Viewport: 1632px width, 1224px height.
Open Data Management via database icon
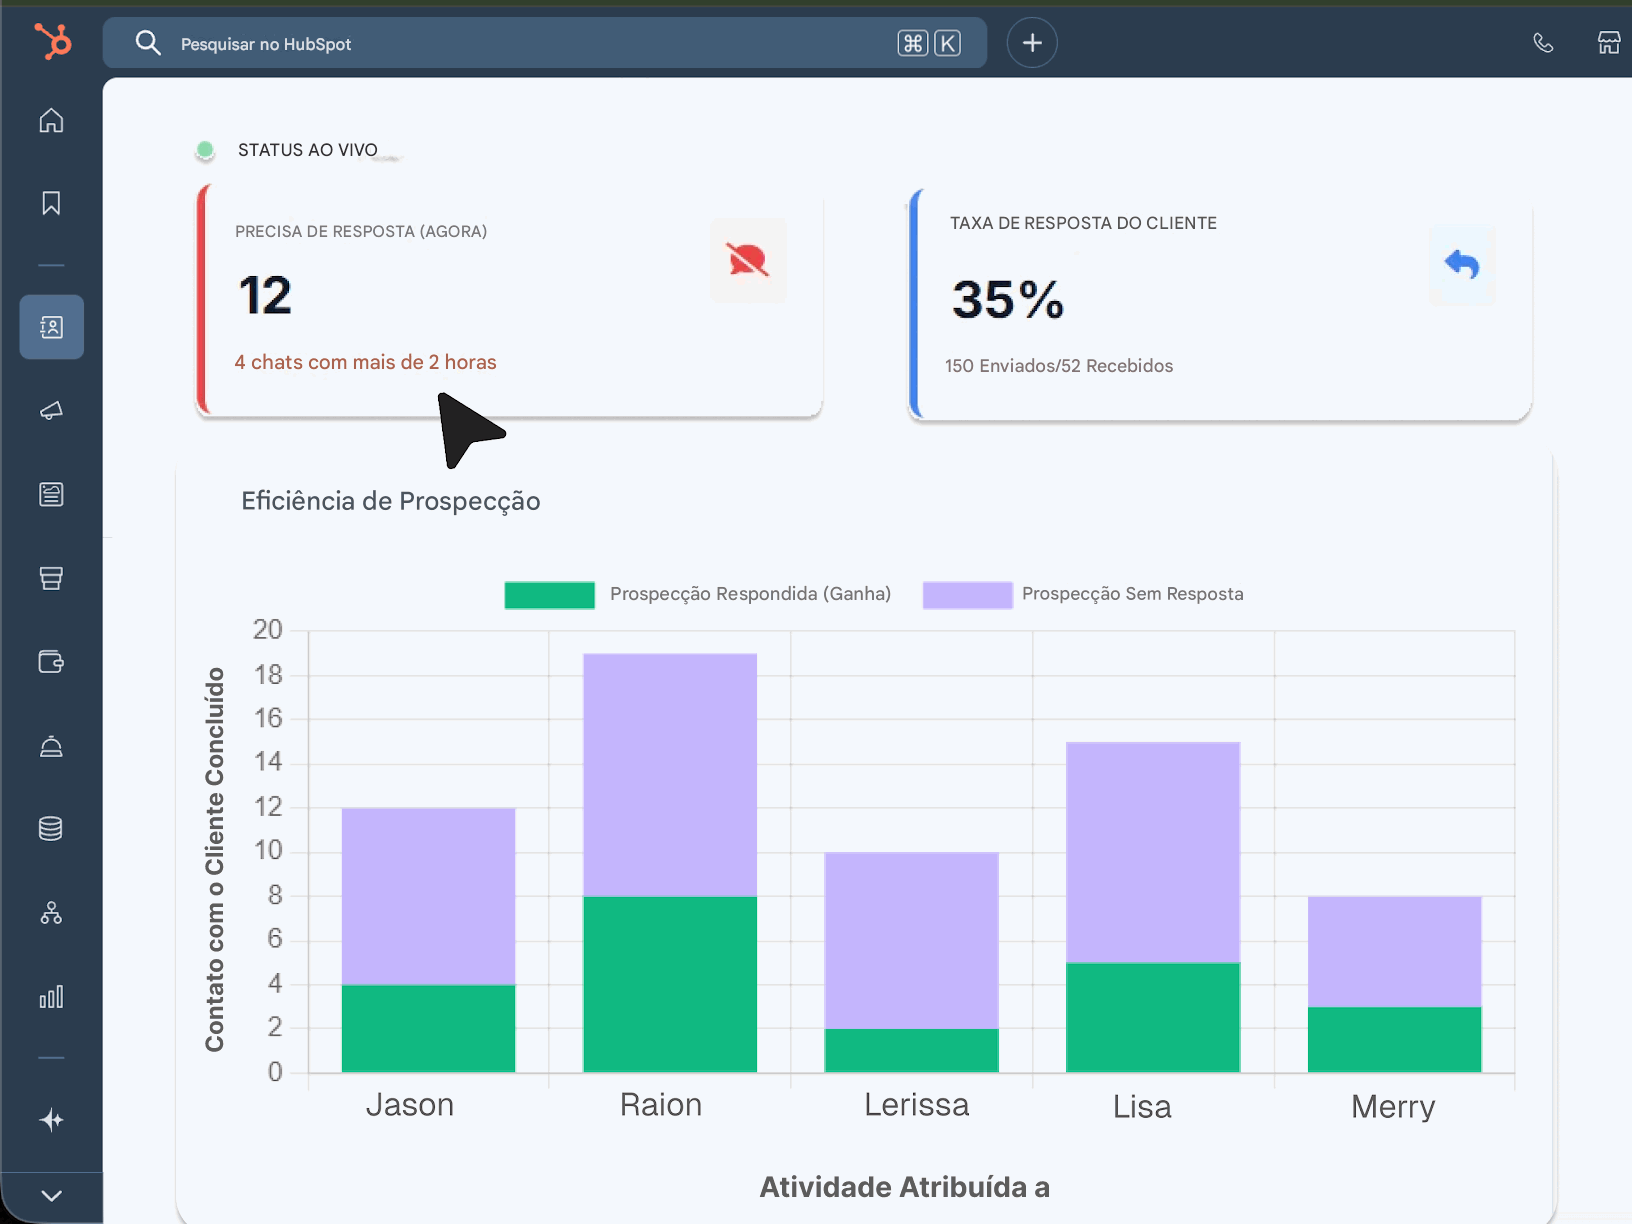click(51, 827)
